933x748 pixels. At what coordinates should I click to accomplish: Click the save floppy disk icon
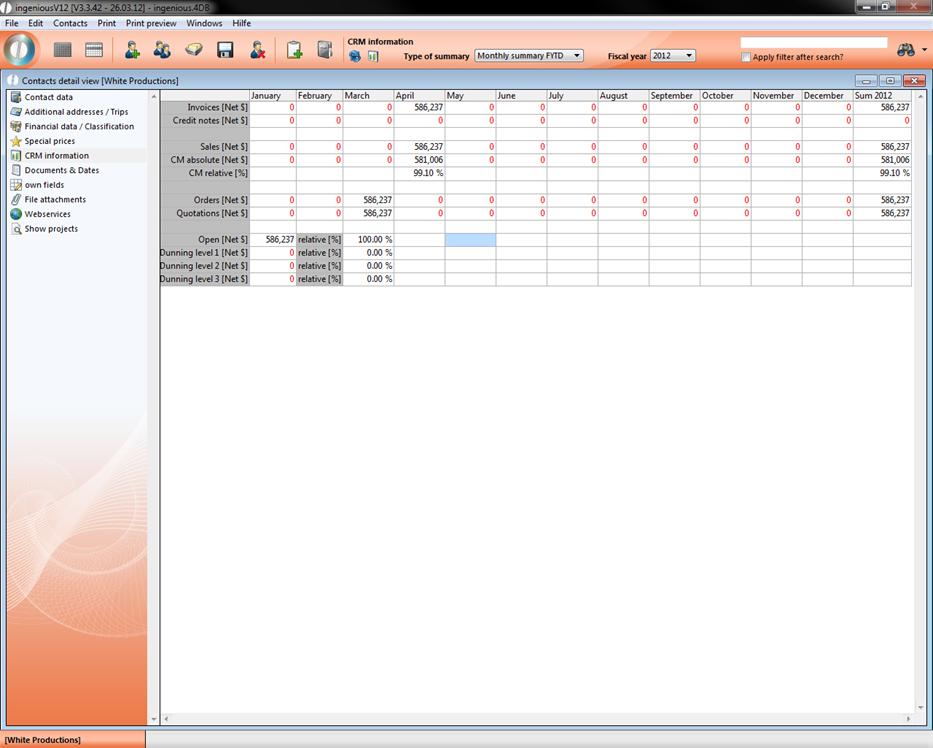tap(225, 50)
